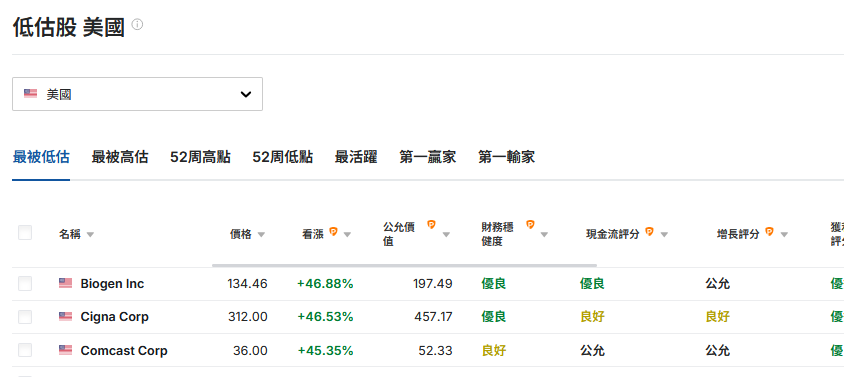This screenshot has height=377, width=863.
Task: Click the pro badge icon on 財務穩健度 column
Action: tap(530, 224)
